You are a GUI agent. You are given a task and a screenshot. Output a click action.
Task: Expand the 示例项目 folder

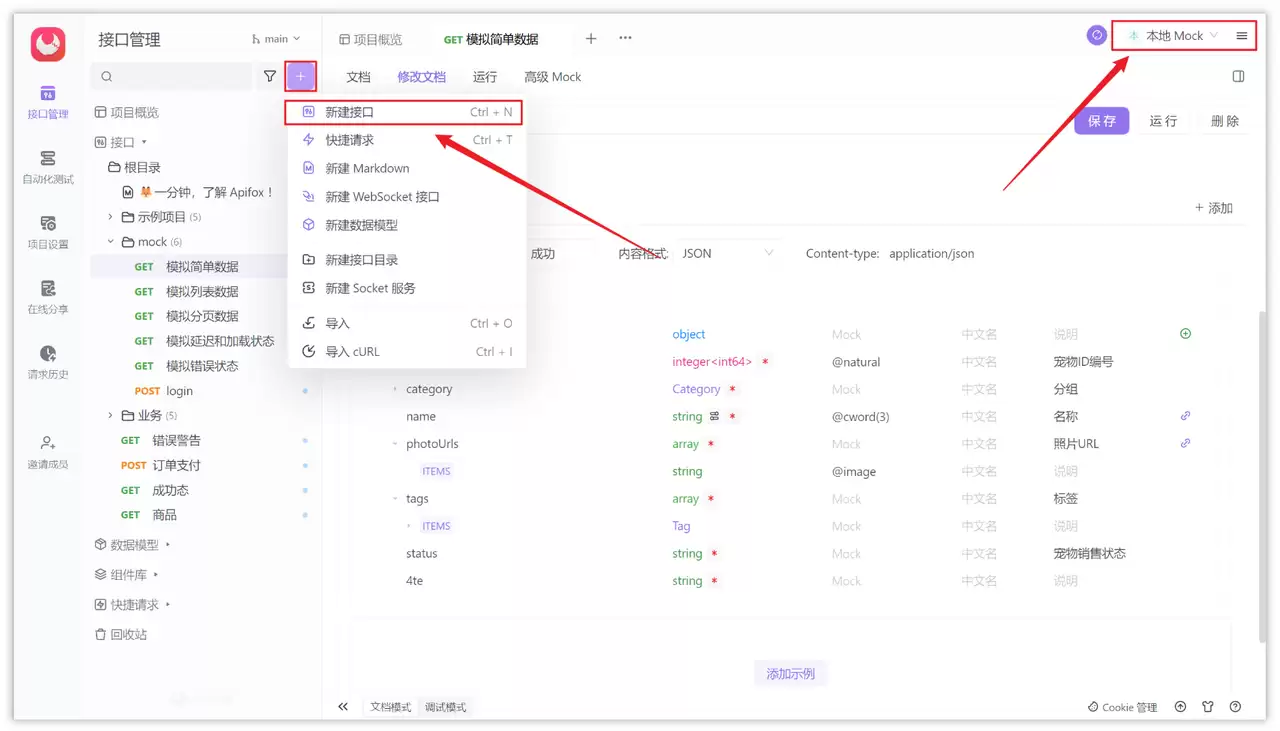point(110,217)
